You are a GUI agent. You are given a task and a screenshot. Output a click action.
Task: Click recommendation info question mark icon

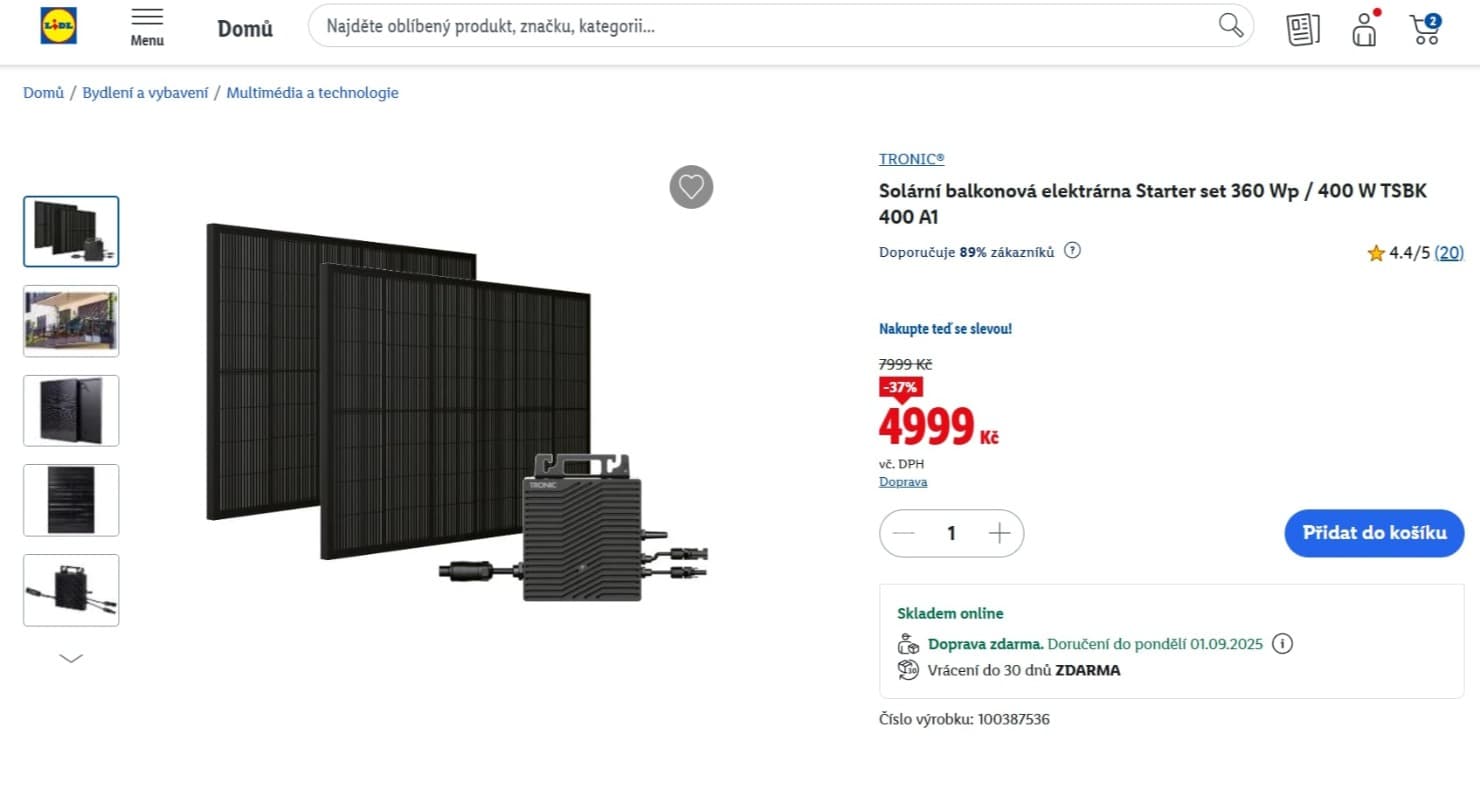click(x=1072, y=251)
